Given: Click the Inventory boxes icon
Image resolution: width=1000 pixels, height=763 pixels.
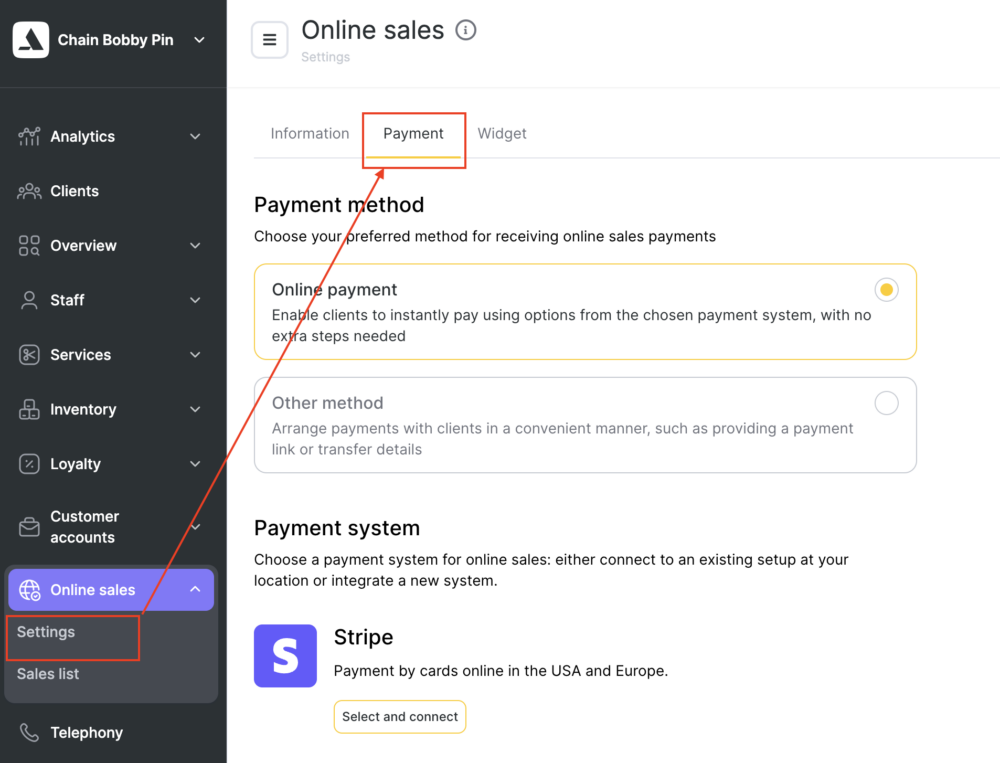Looking at the screenshot, I should (29, 409).
